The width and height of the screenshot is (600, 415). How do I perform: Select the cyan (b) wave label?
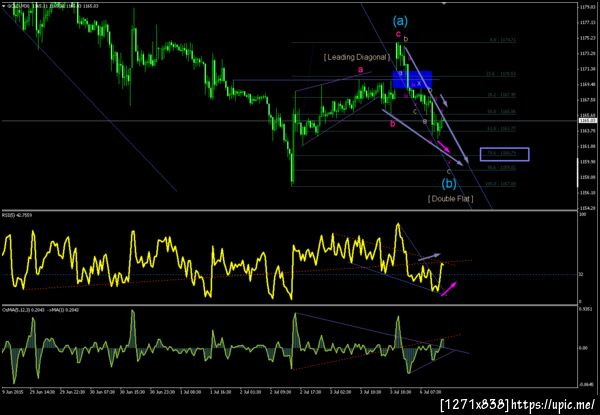449,184
